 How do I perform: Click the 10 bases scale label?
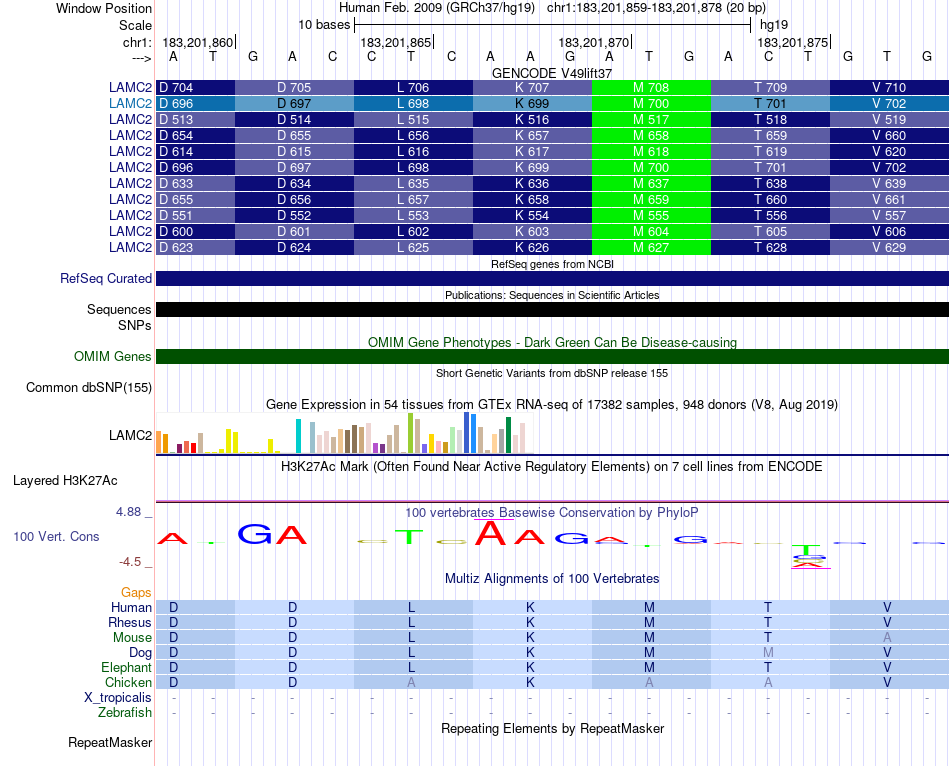click(x=324, y=25)
